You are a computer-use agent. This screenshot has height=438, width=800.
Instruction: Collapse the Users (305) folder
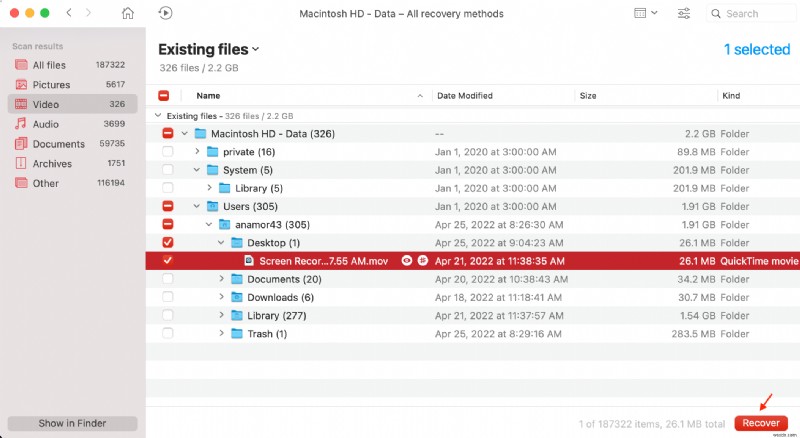[x=197, y=206]
